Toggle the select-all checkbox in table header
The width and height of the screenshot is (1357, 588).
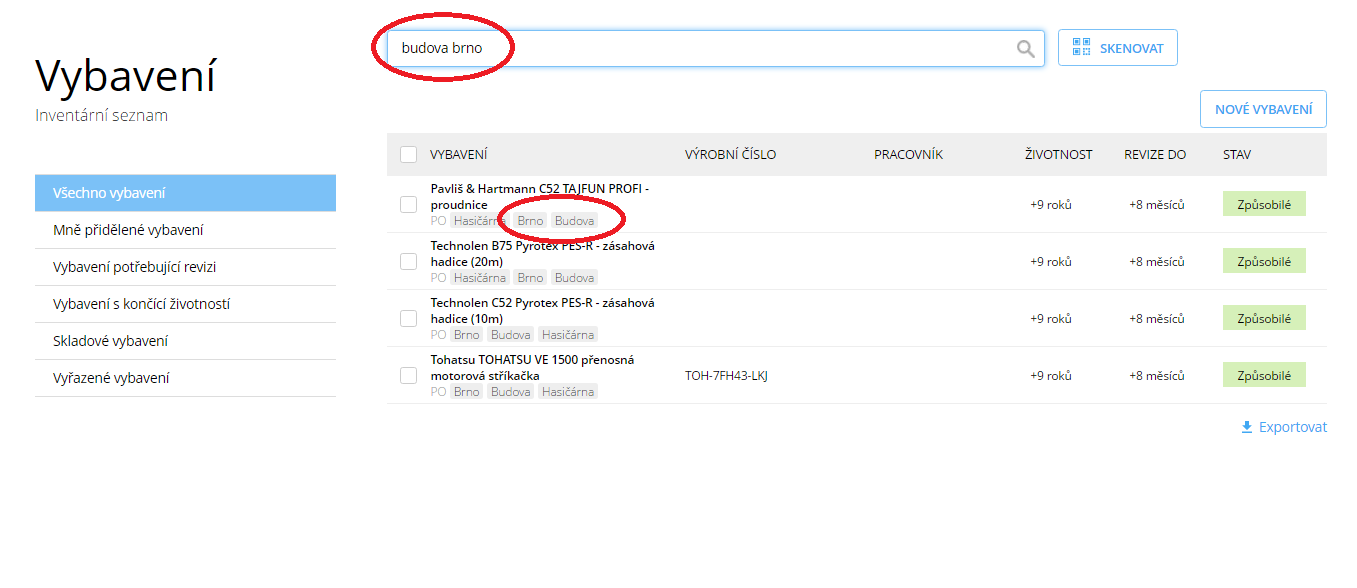coord(408,155)
